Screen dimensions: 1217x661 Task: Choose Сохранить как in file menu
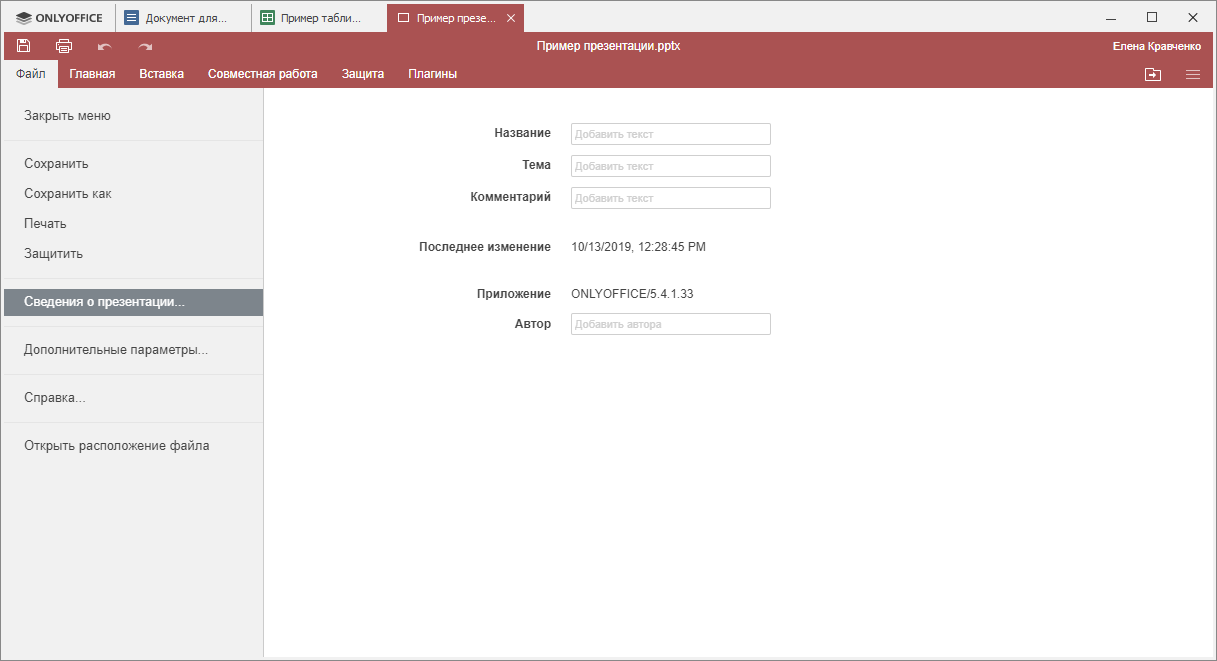[68, 194]
